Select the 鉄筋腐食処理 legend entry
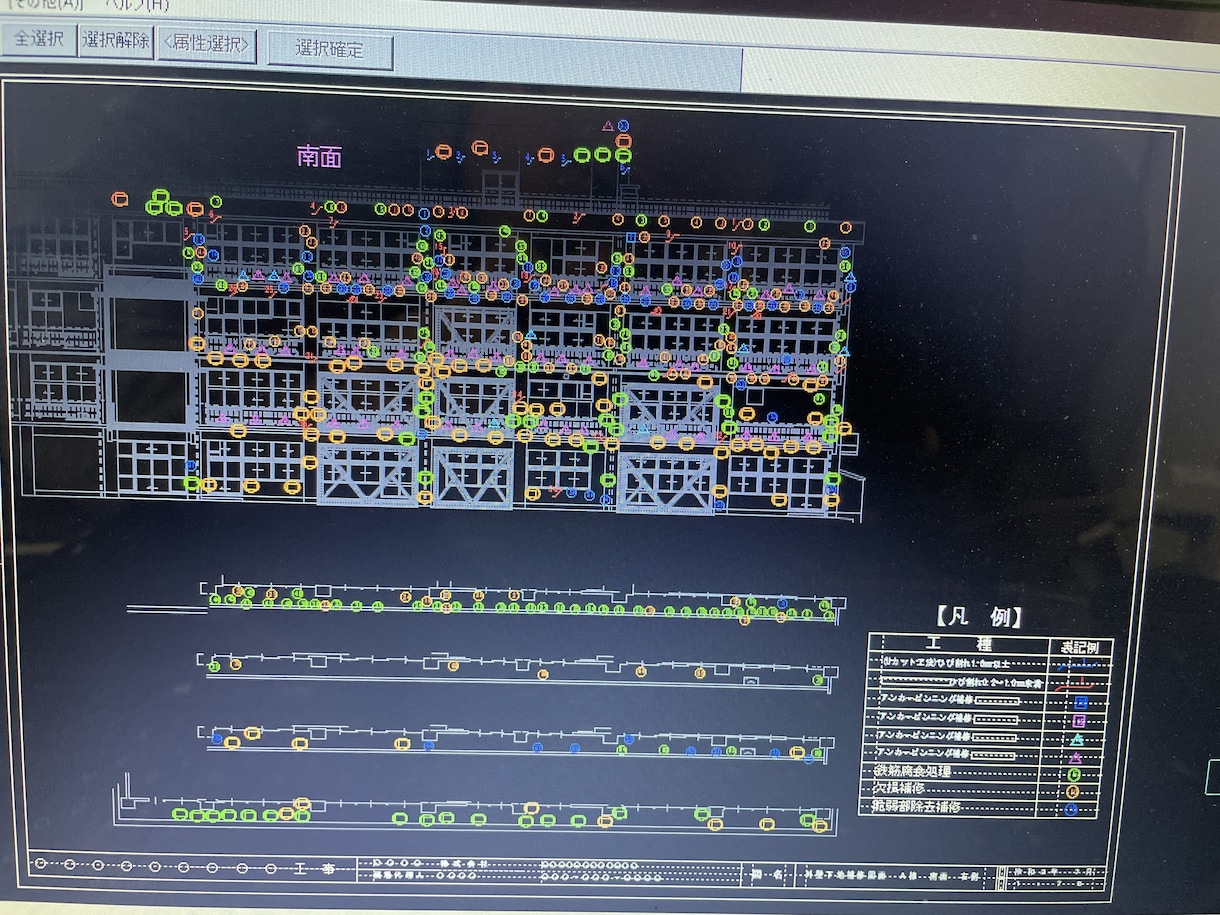This screenshot has height=915, width=1220. 912,771
